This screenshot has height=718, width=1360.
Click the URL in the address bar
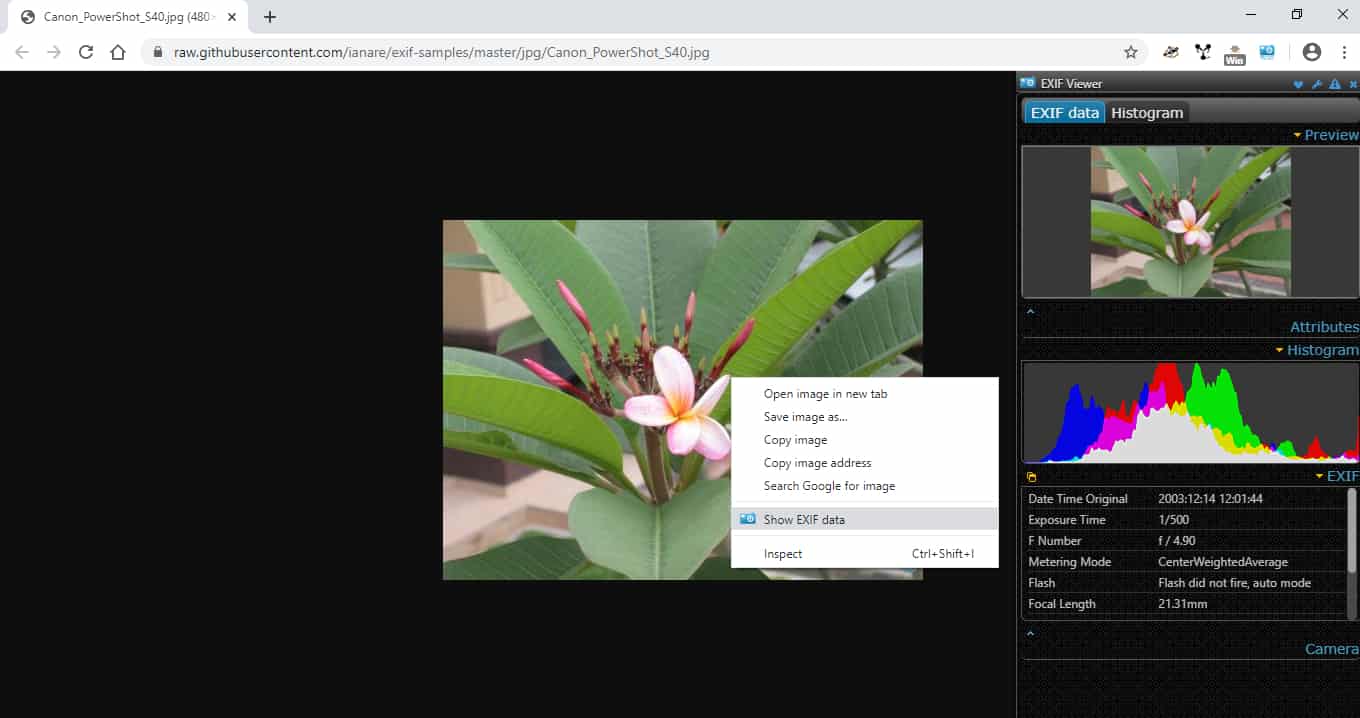tap(441, 52)
